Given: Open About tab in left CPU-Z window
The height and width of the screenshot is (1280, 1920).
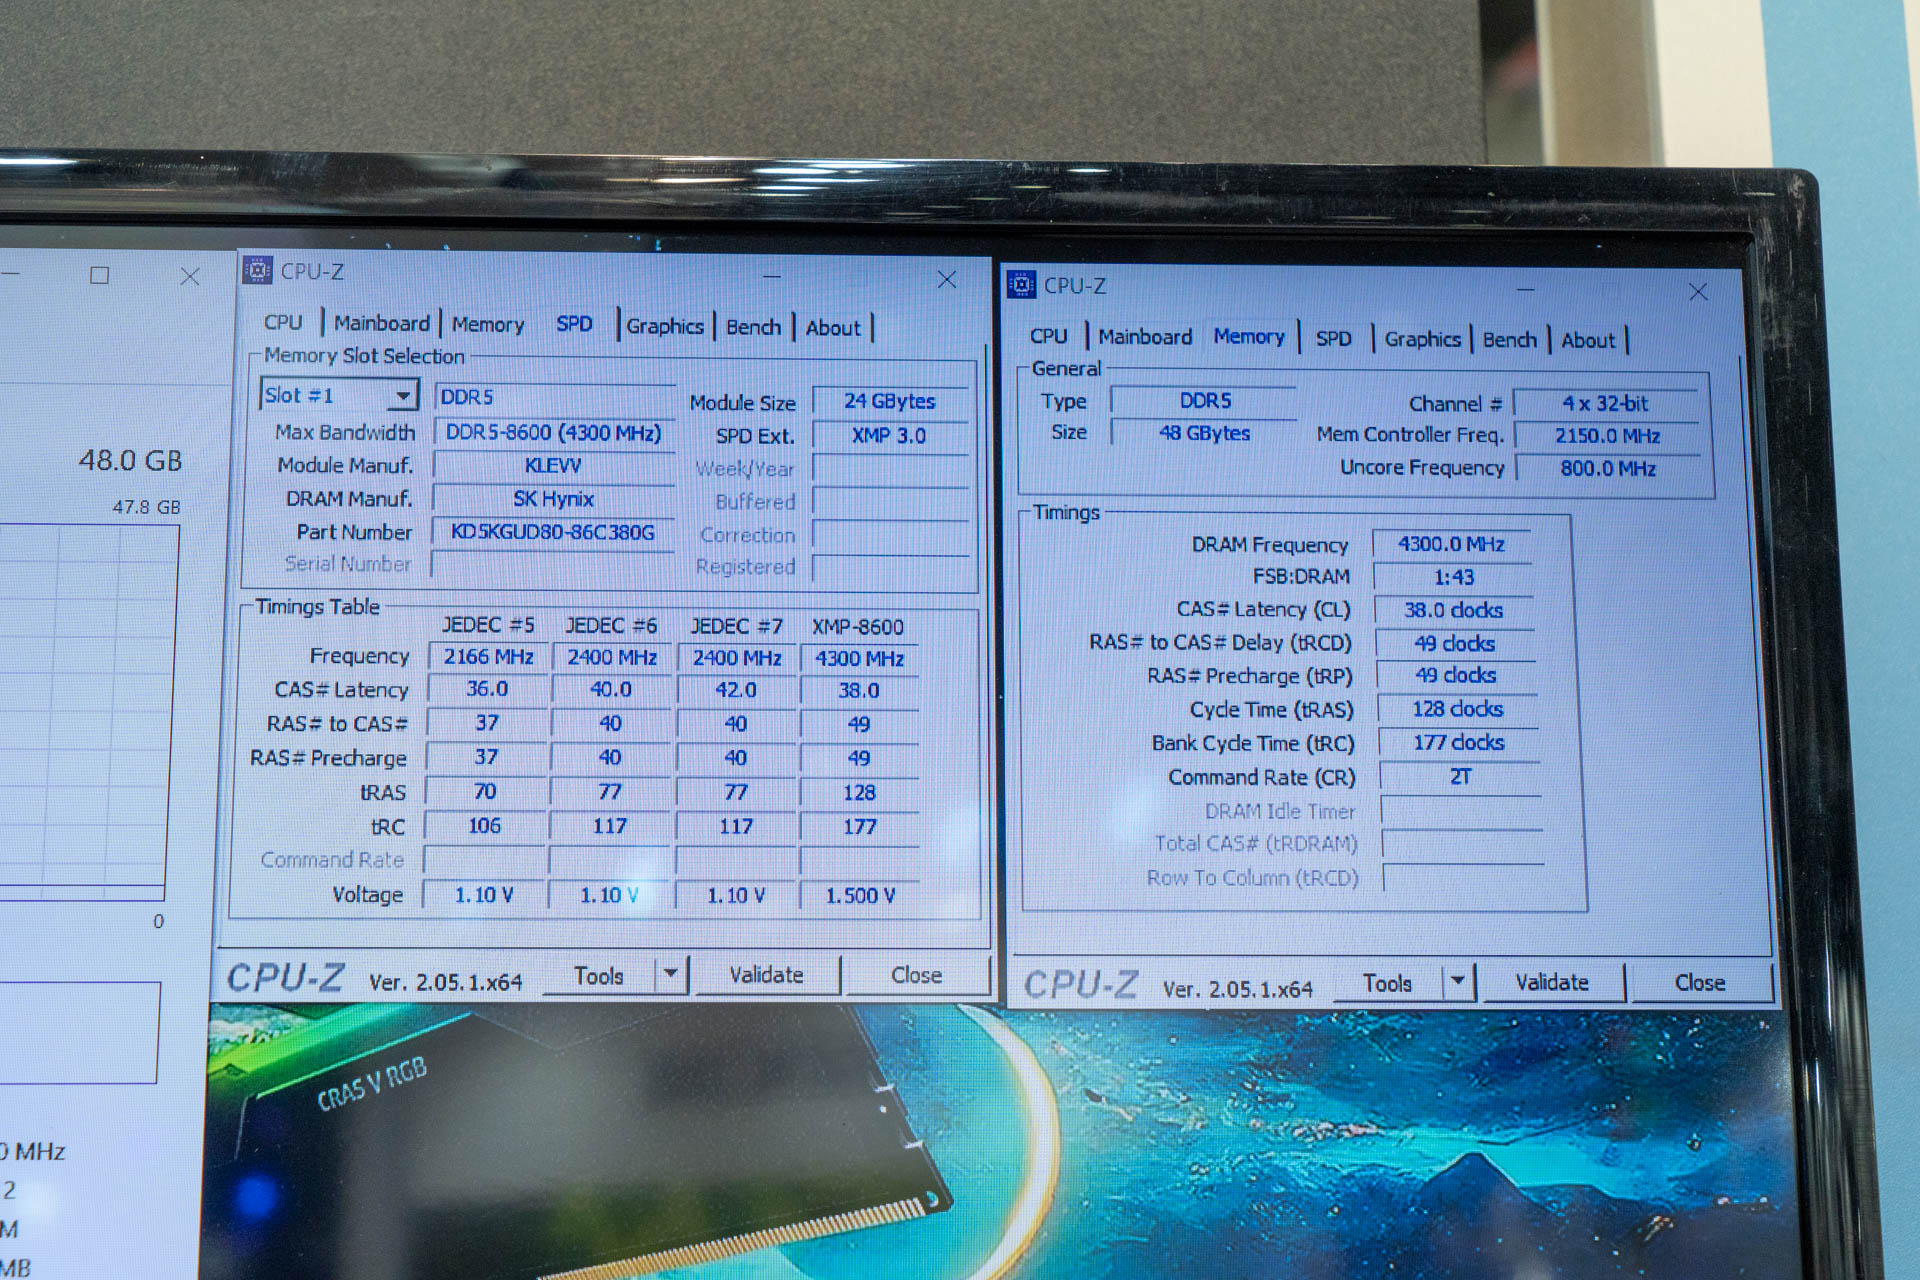Looking at the screenshot, I should coord(833,328).
